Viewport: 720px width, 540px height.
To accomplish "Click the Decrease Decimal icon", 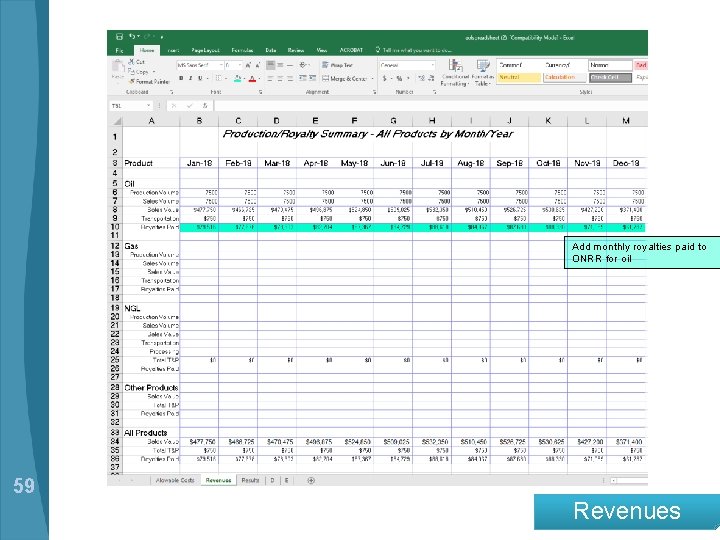I will click(431, 79).
